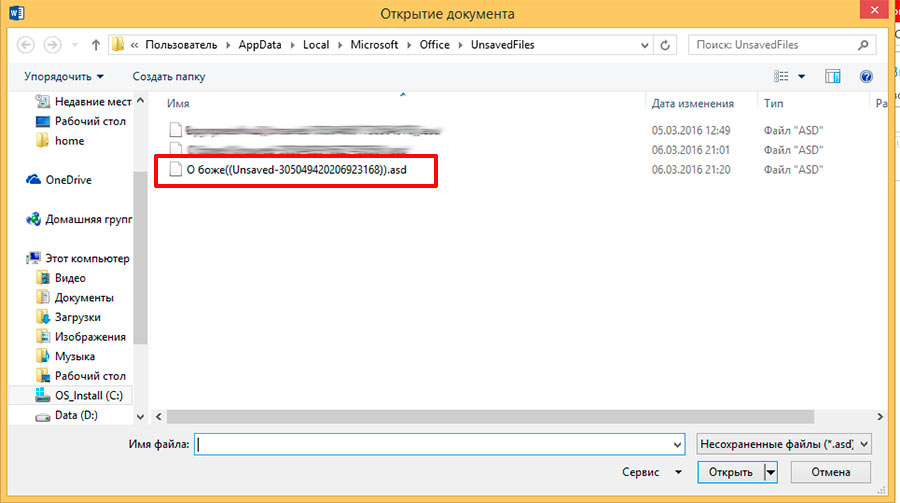Open recent locations dropdown arrow
Viewport: 900px width, 503px height.
tap(75, 45)
